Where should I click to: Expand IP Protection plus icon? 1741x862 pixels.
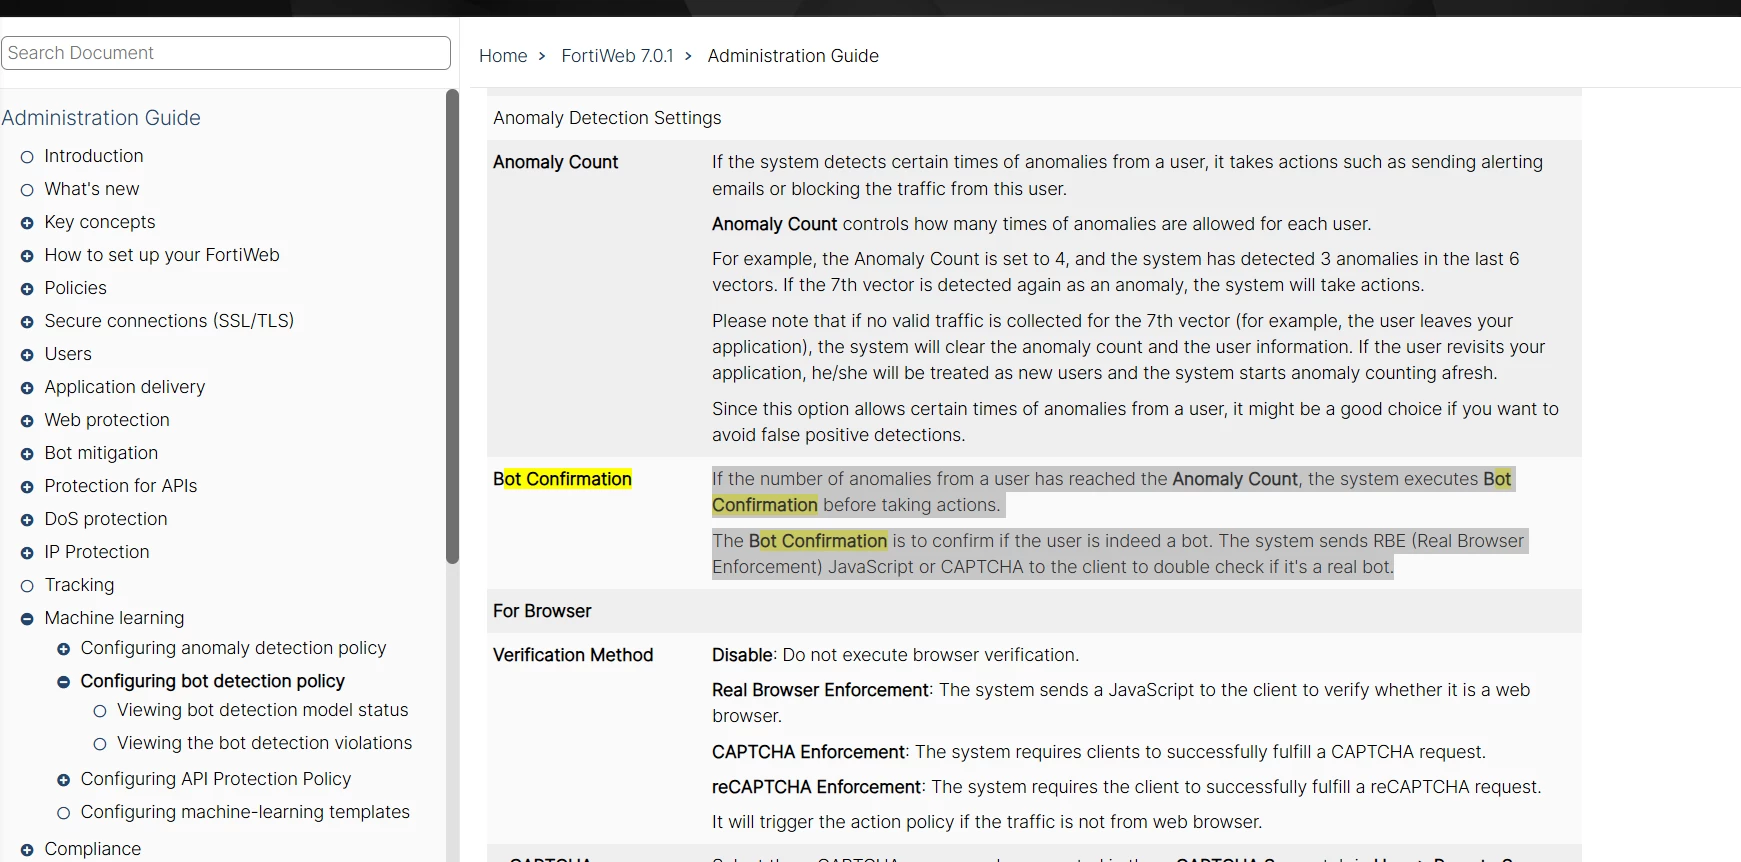27,553
